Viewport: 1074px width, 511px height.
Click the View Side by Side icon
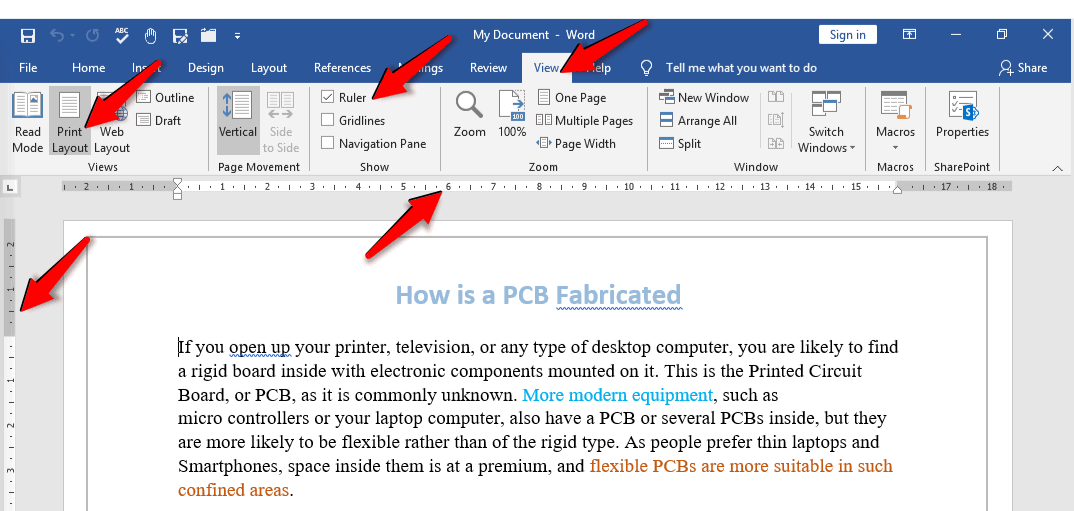(776, 98)
